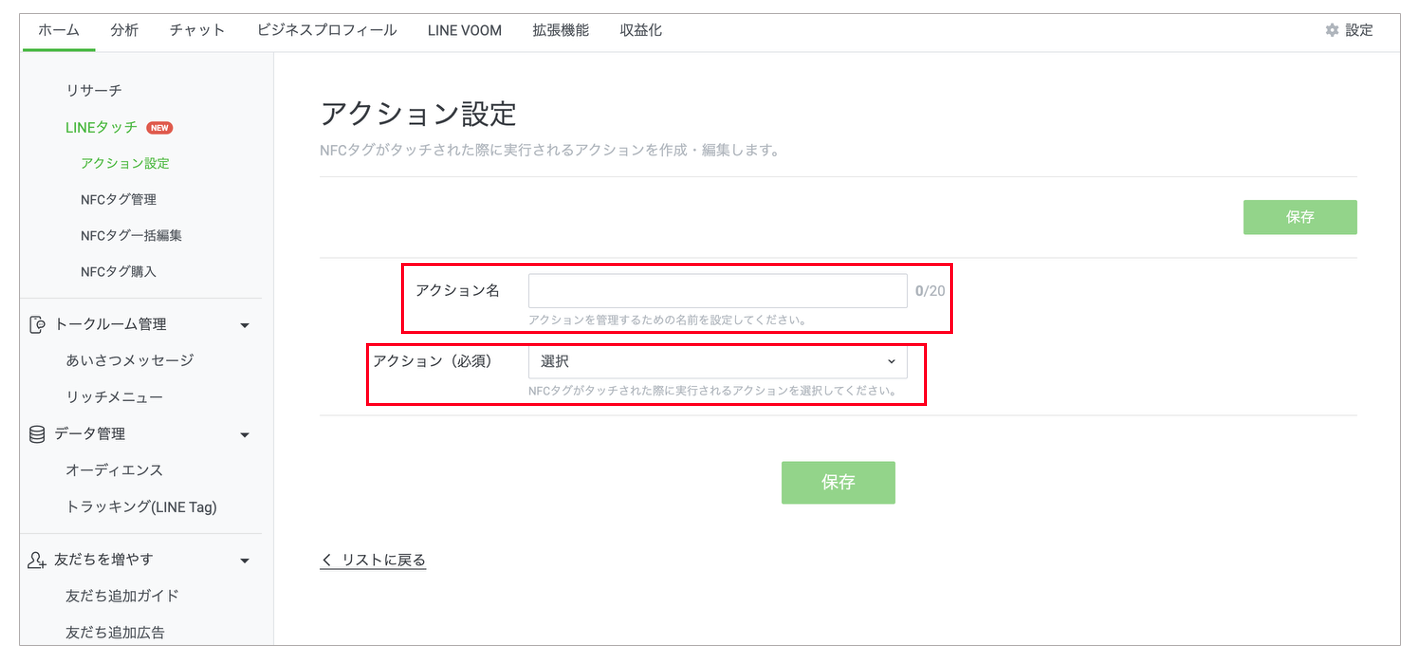Collapse the データ管理 section arrow
The image size is (1419, 670).
point(245,435)
